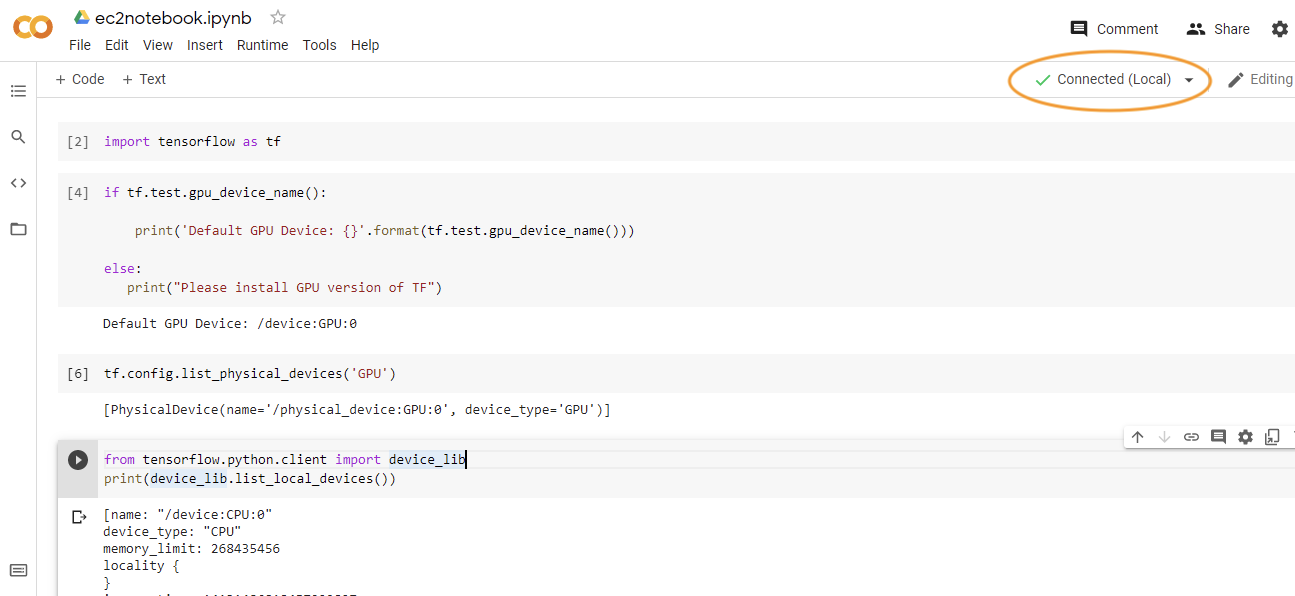Viewport: 1295px width, 596px height.
Task: Open the Runtime menu
Action: tap(263, 45)
